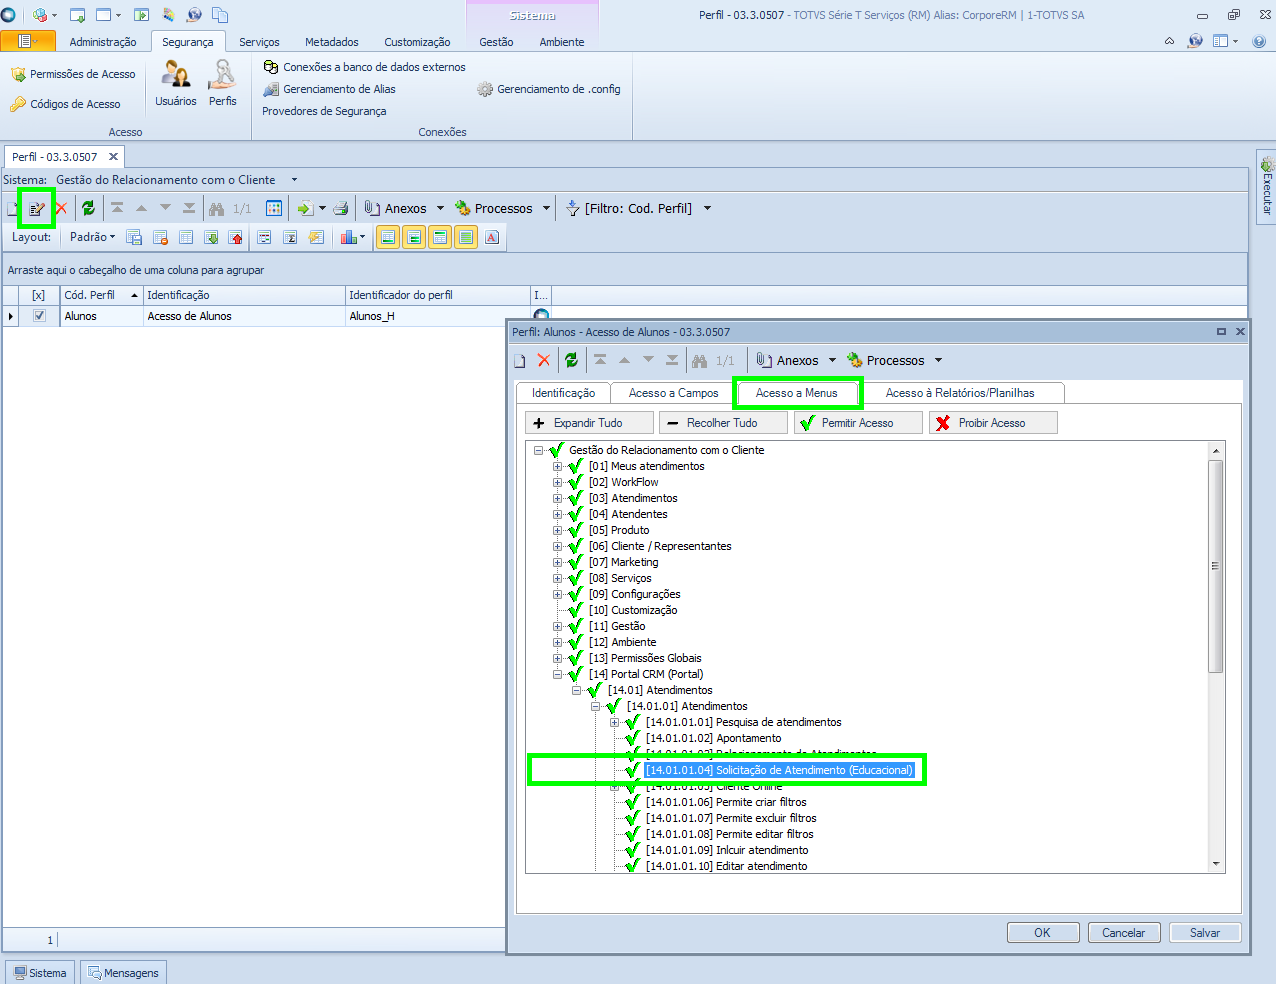The image size is (1276, 984).
Task: Expand [14.01.01.01] Pesquisa de atendimentos node
Action: click(x=615, y=722)
